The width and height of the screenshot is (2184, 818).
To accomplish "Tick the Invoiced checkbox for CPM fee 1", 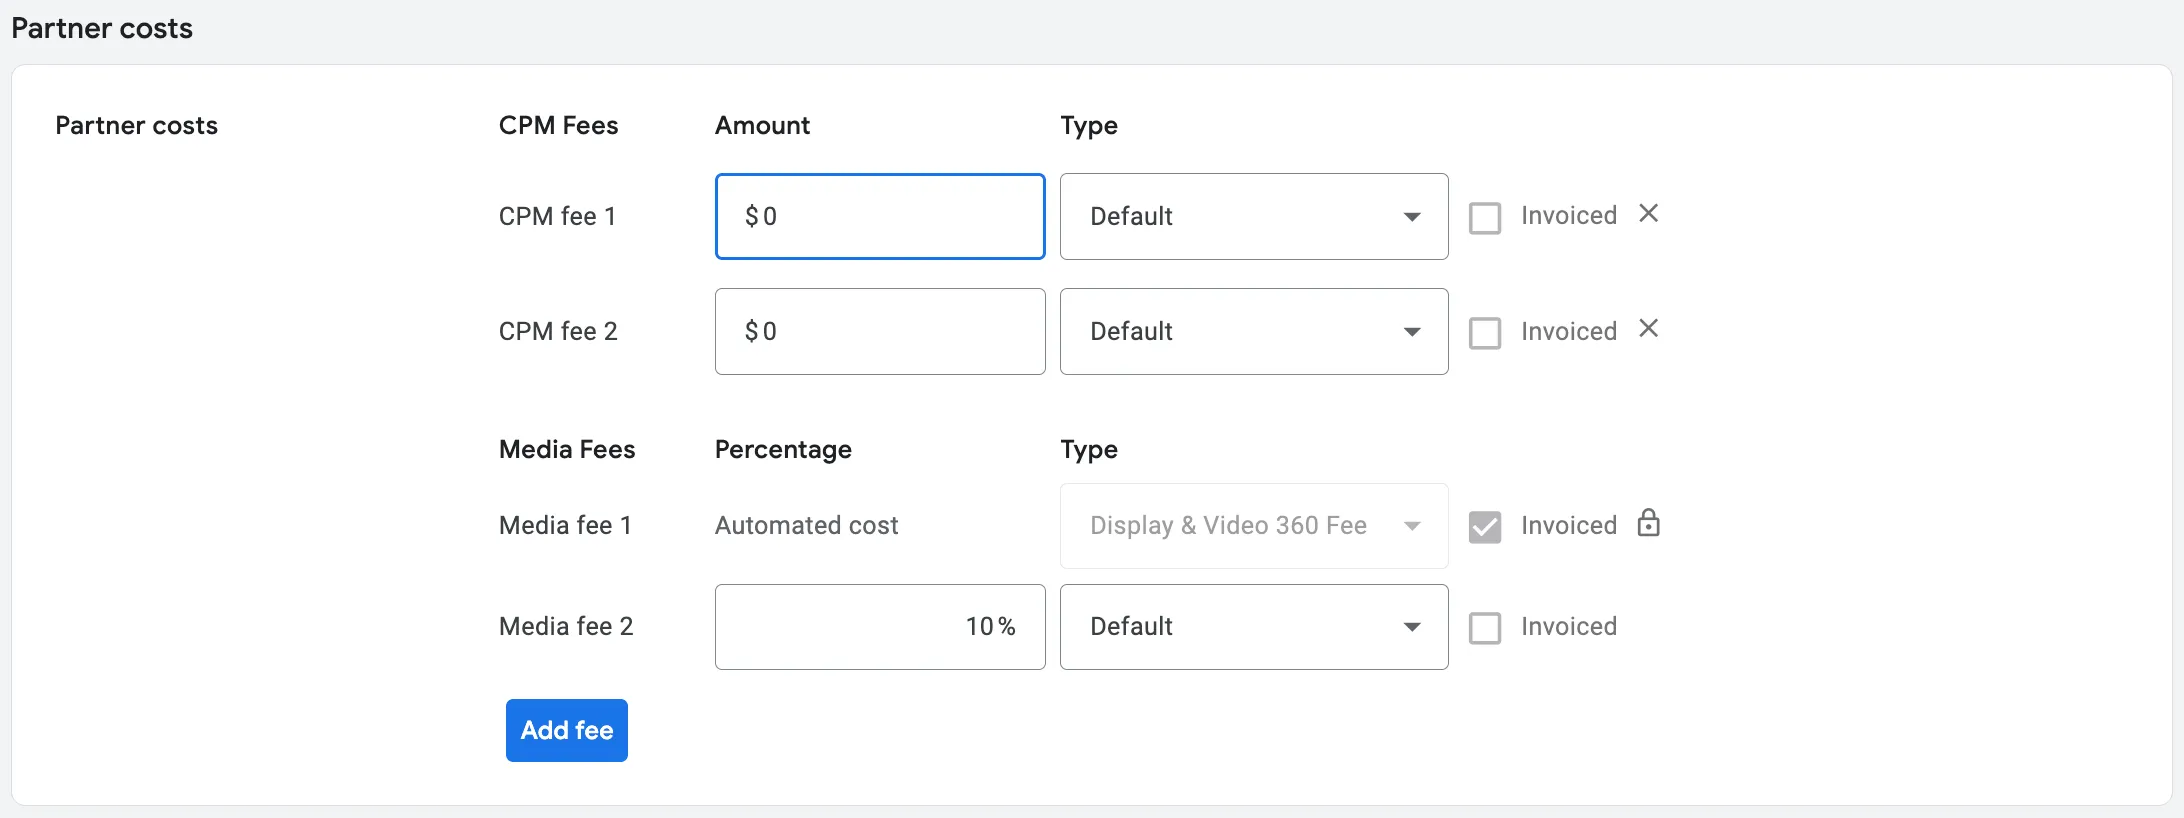I will [x=1485, y=218].
